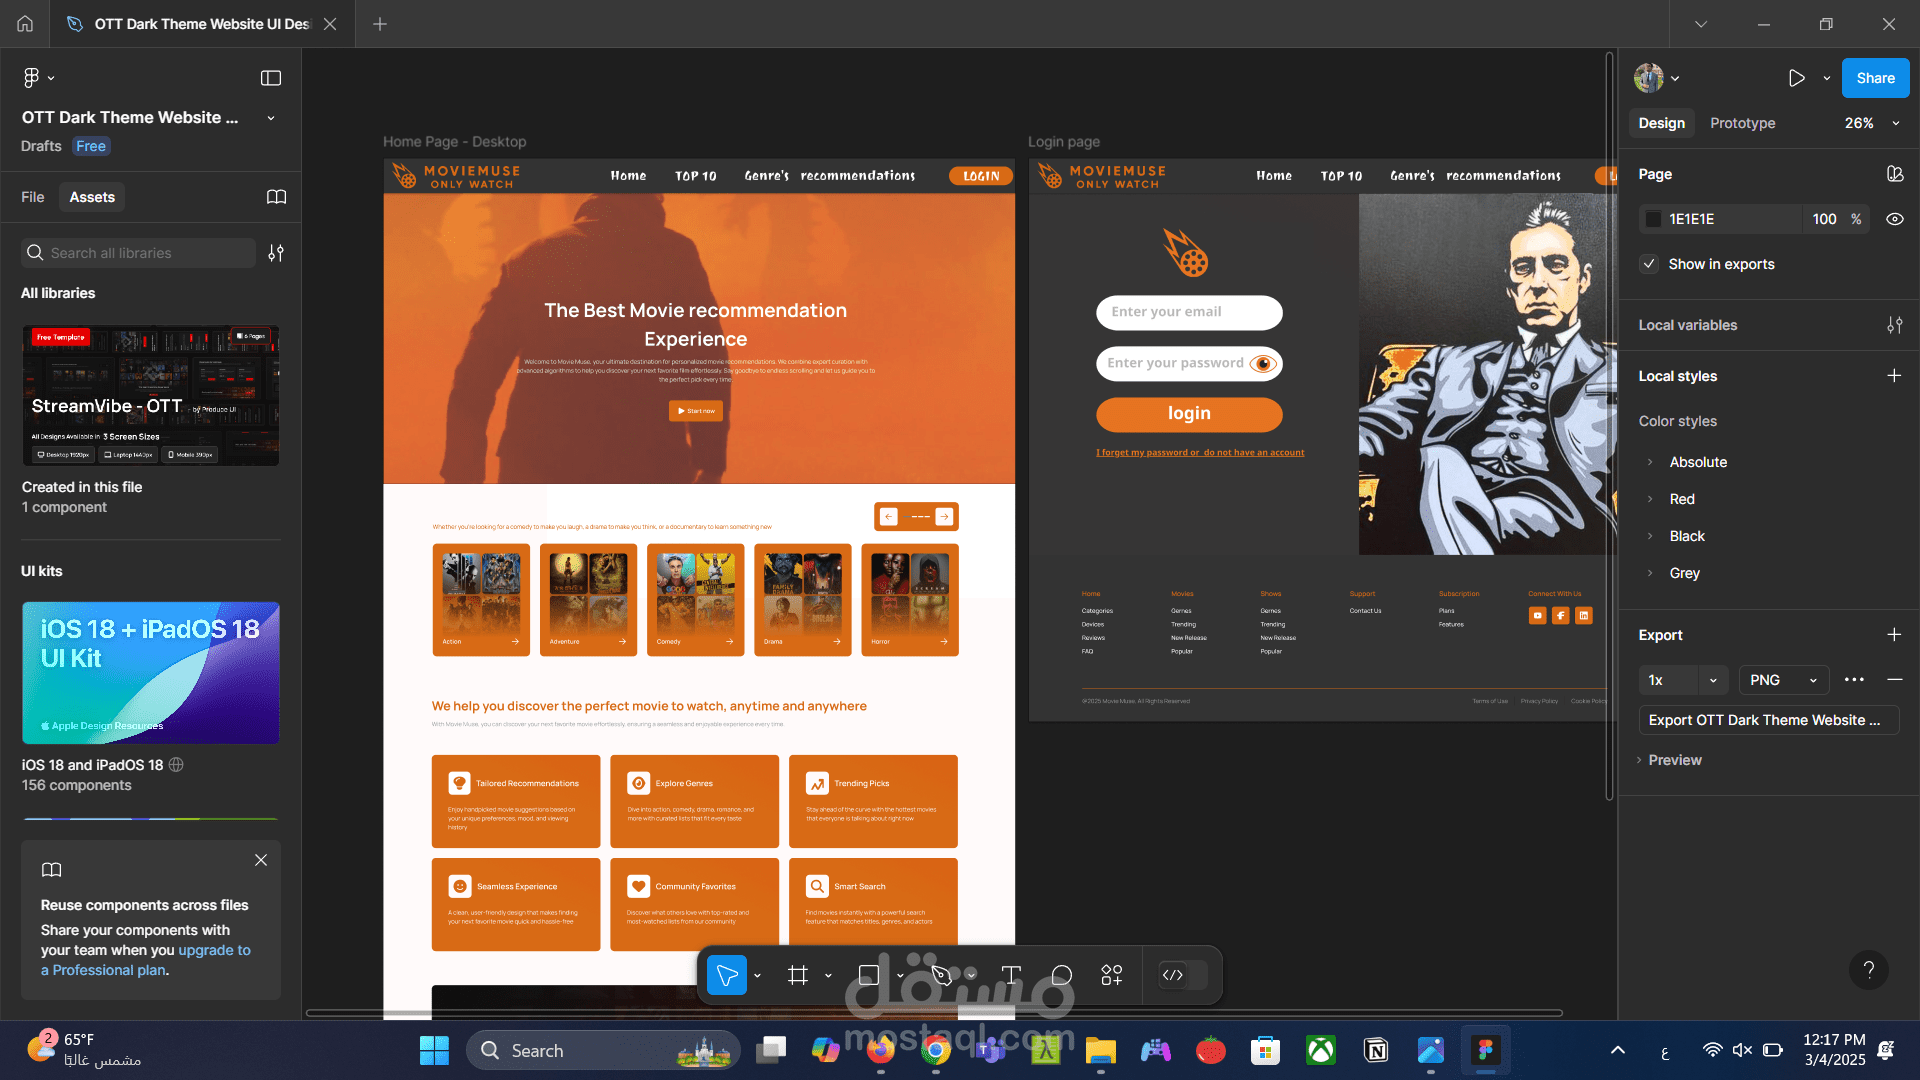Click the Present play icon
The image size is (1920, 1080).
1797,78
